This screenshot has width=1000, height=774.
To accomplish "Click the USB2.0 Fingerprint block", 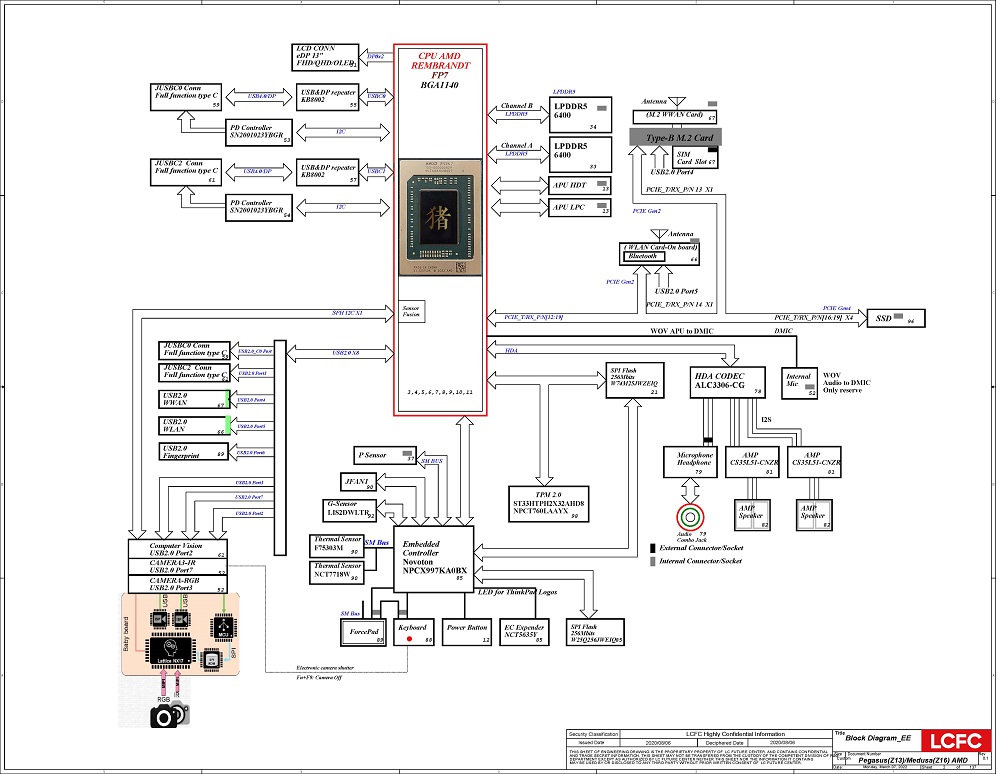I will (x=193, y=452).
